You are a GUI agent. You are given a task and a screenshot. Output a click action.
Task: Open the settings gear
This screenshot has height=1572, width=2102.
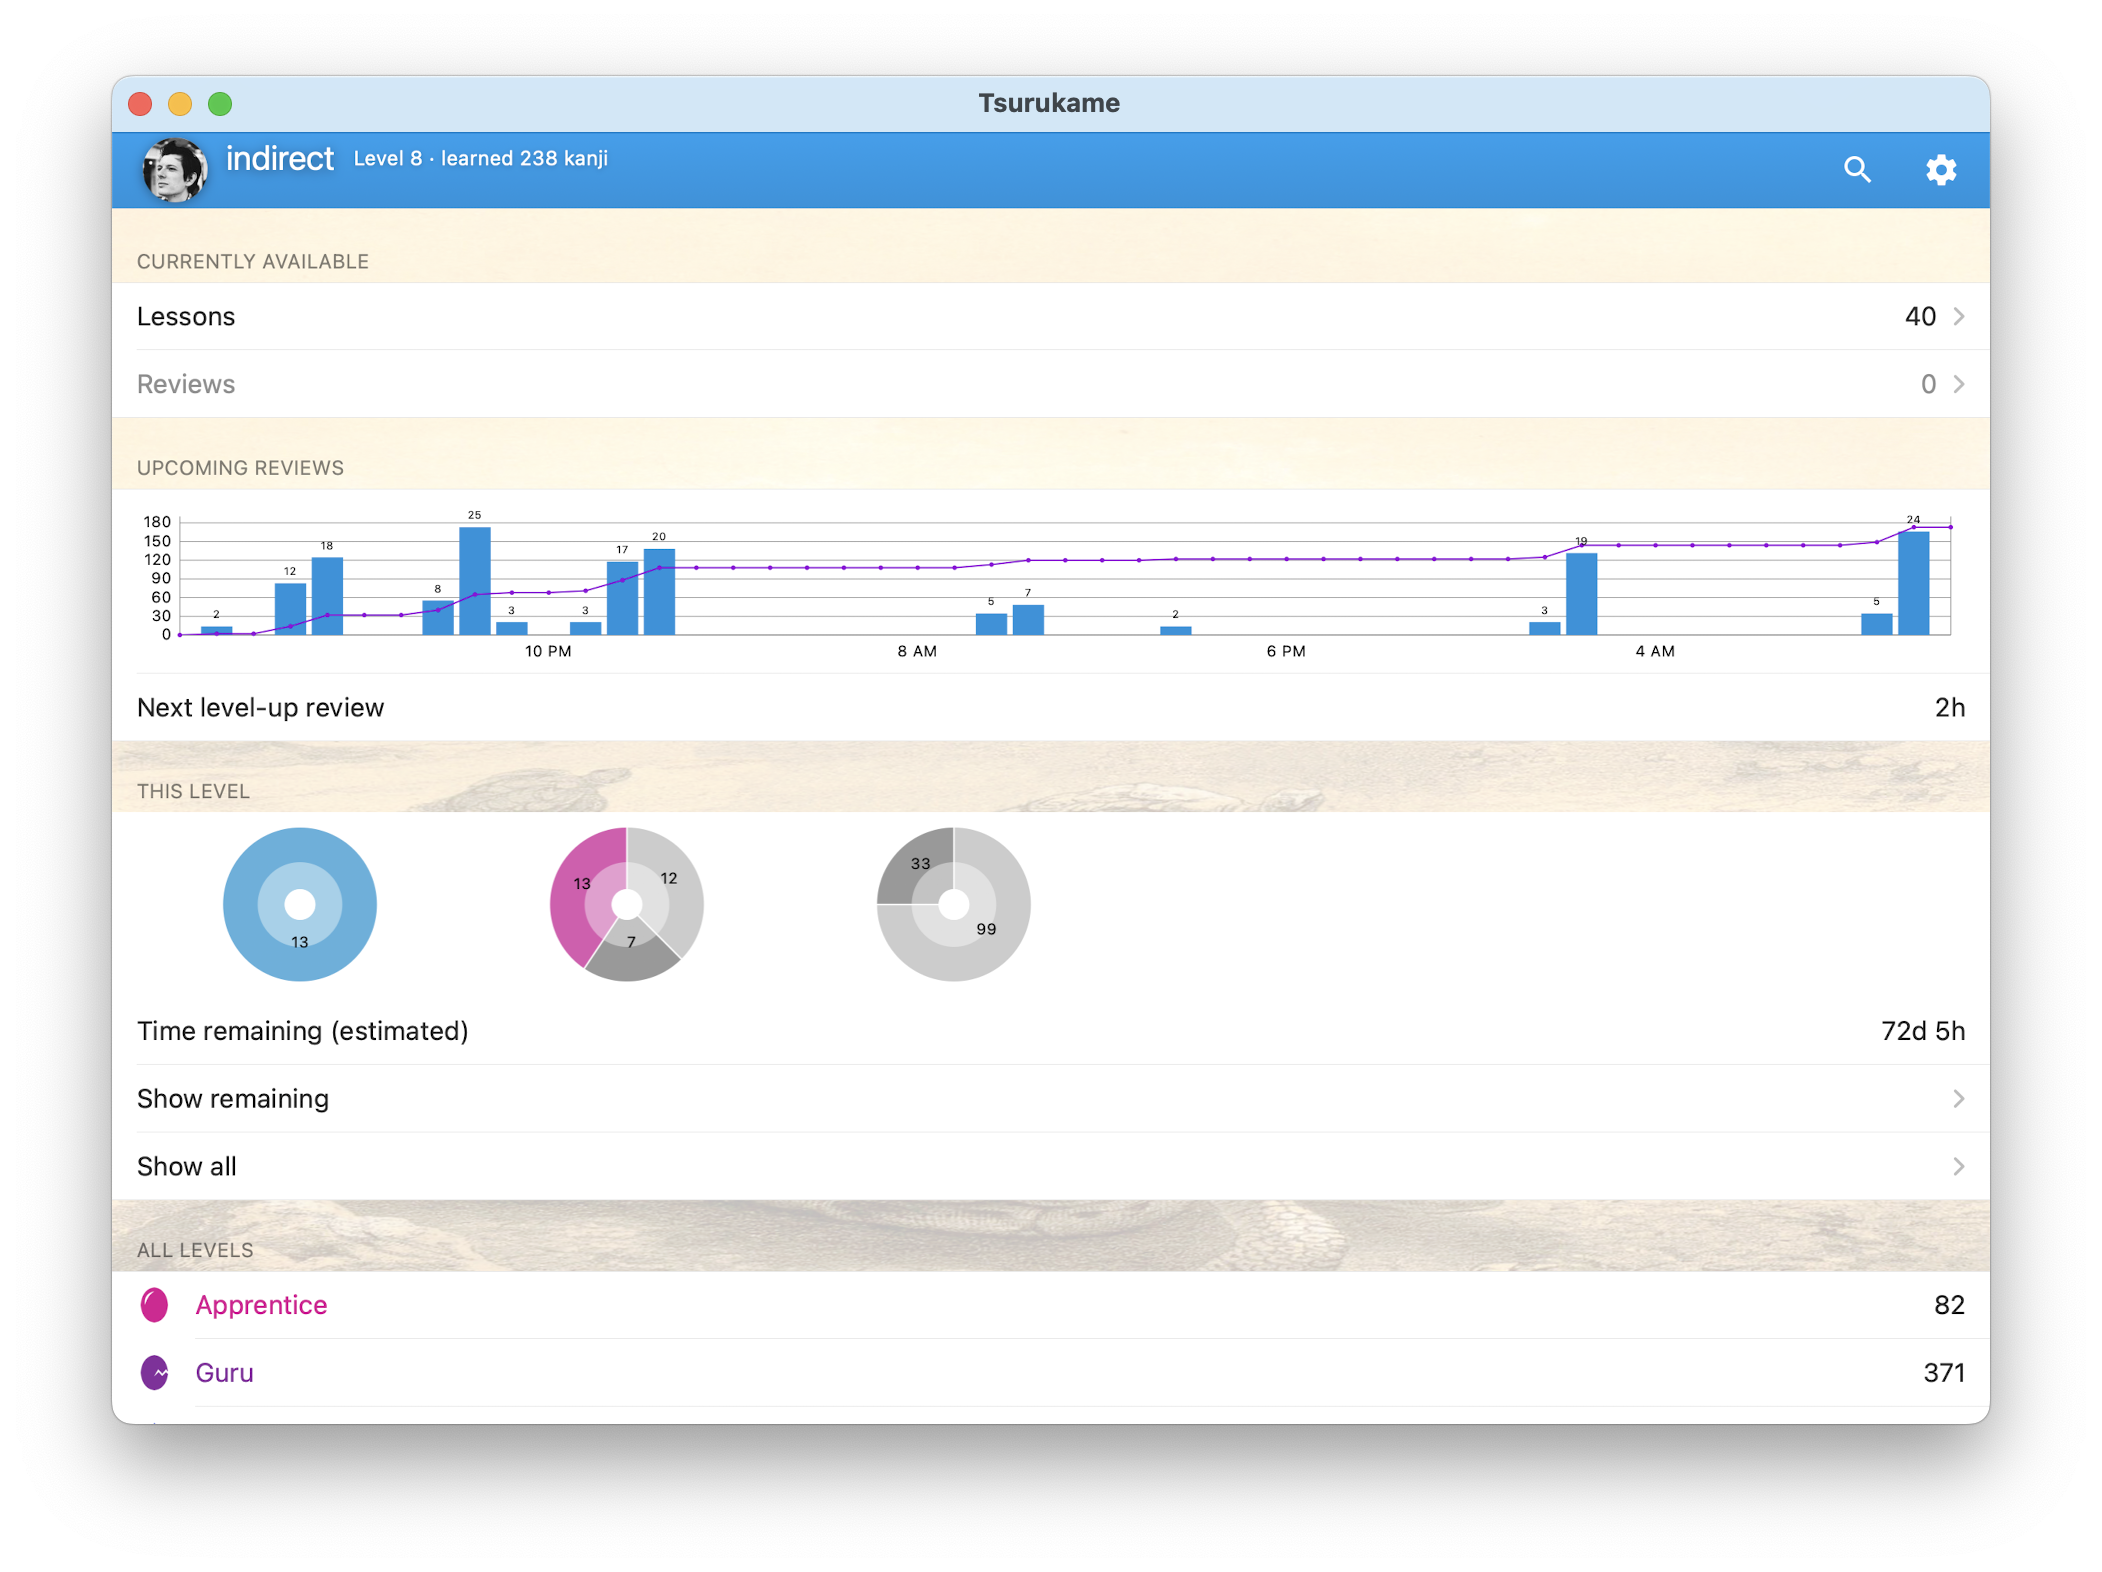point(1941,170)
